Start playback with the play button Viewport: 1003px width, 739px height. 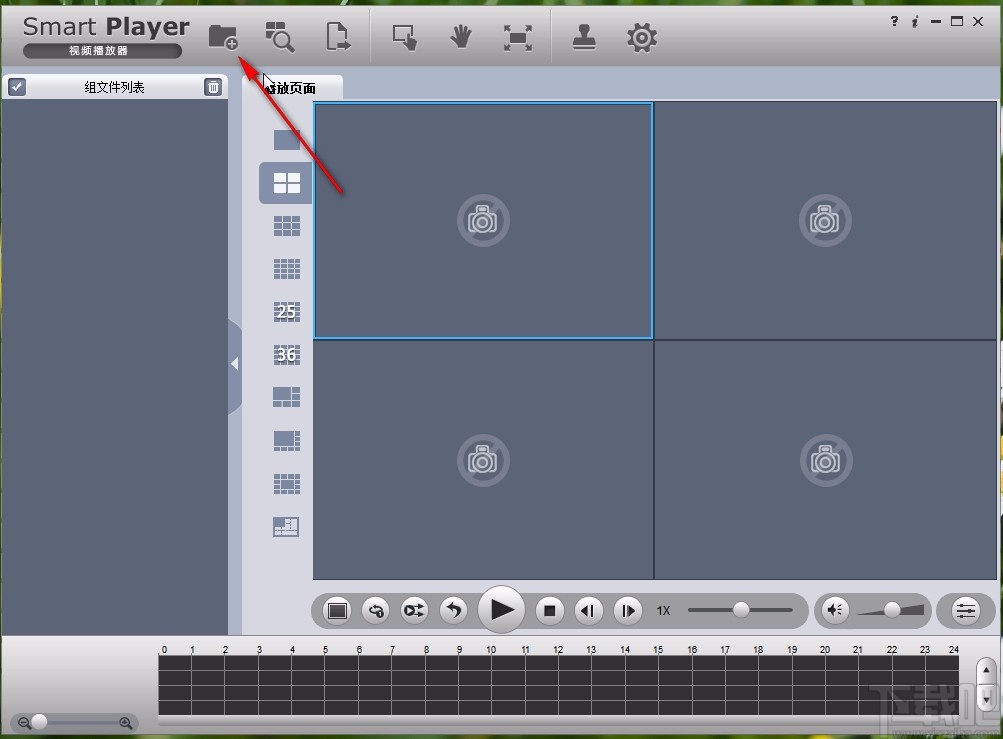(x=502, y=610)
